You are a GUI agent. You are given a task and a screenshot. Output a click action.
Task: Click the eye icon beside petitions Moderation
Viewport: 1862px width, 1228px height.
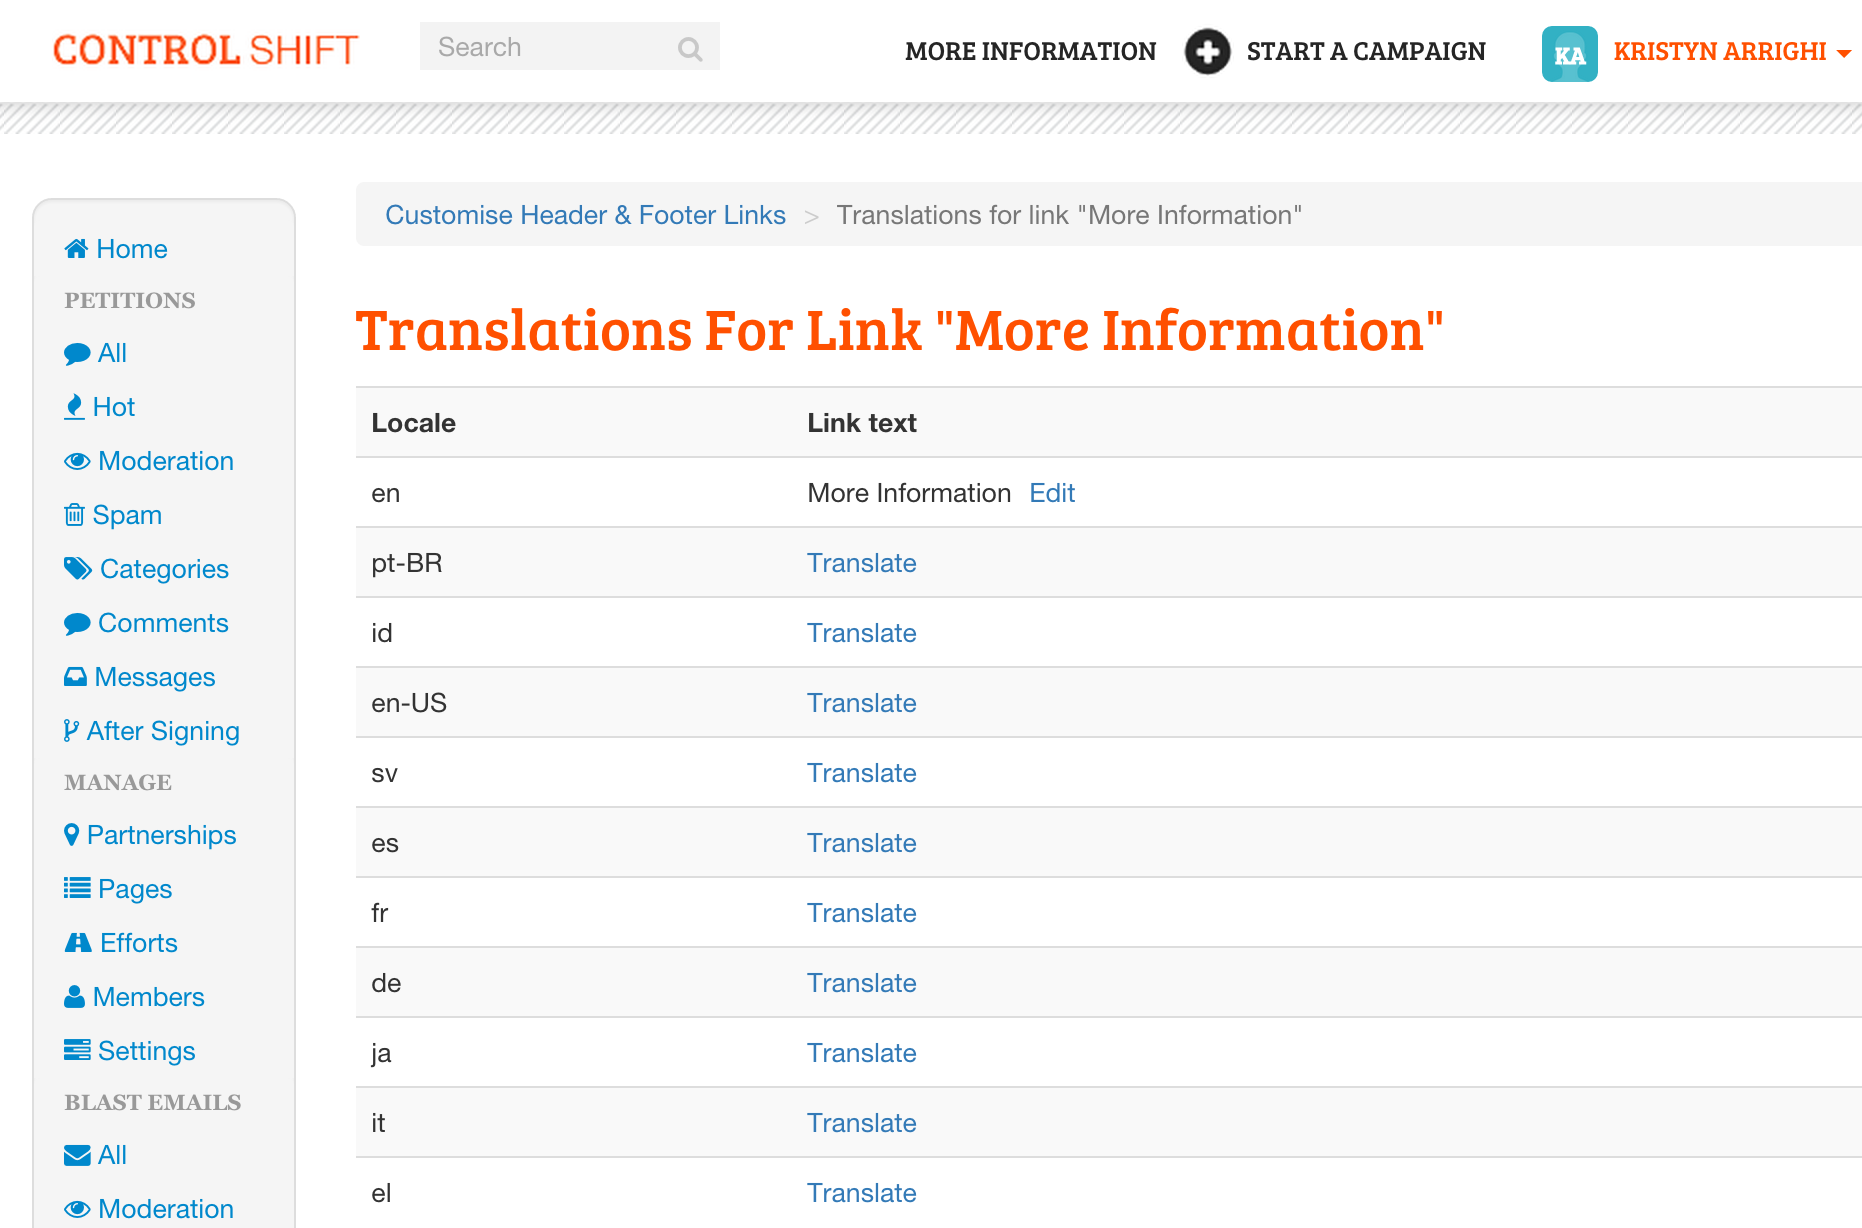(x=77, y=461)
